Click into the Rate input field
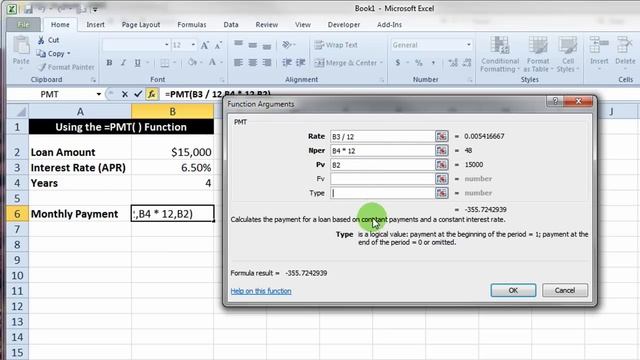Image resolution: width=640 pixels, height=360 pixels. click(382, 136)
